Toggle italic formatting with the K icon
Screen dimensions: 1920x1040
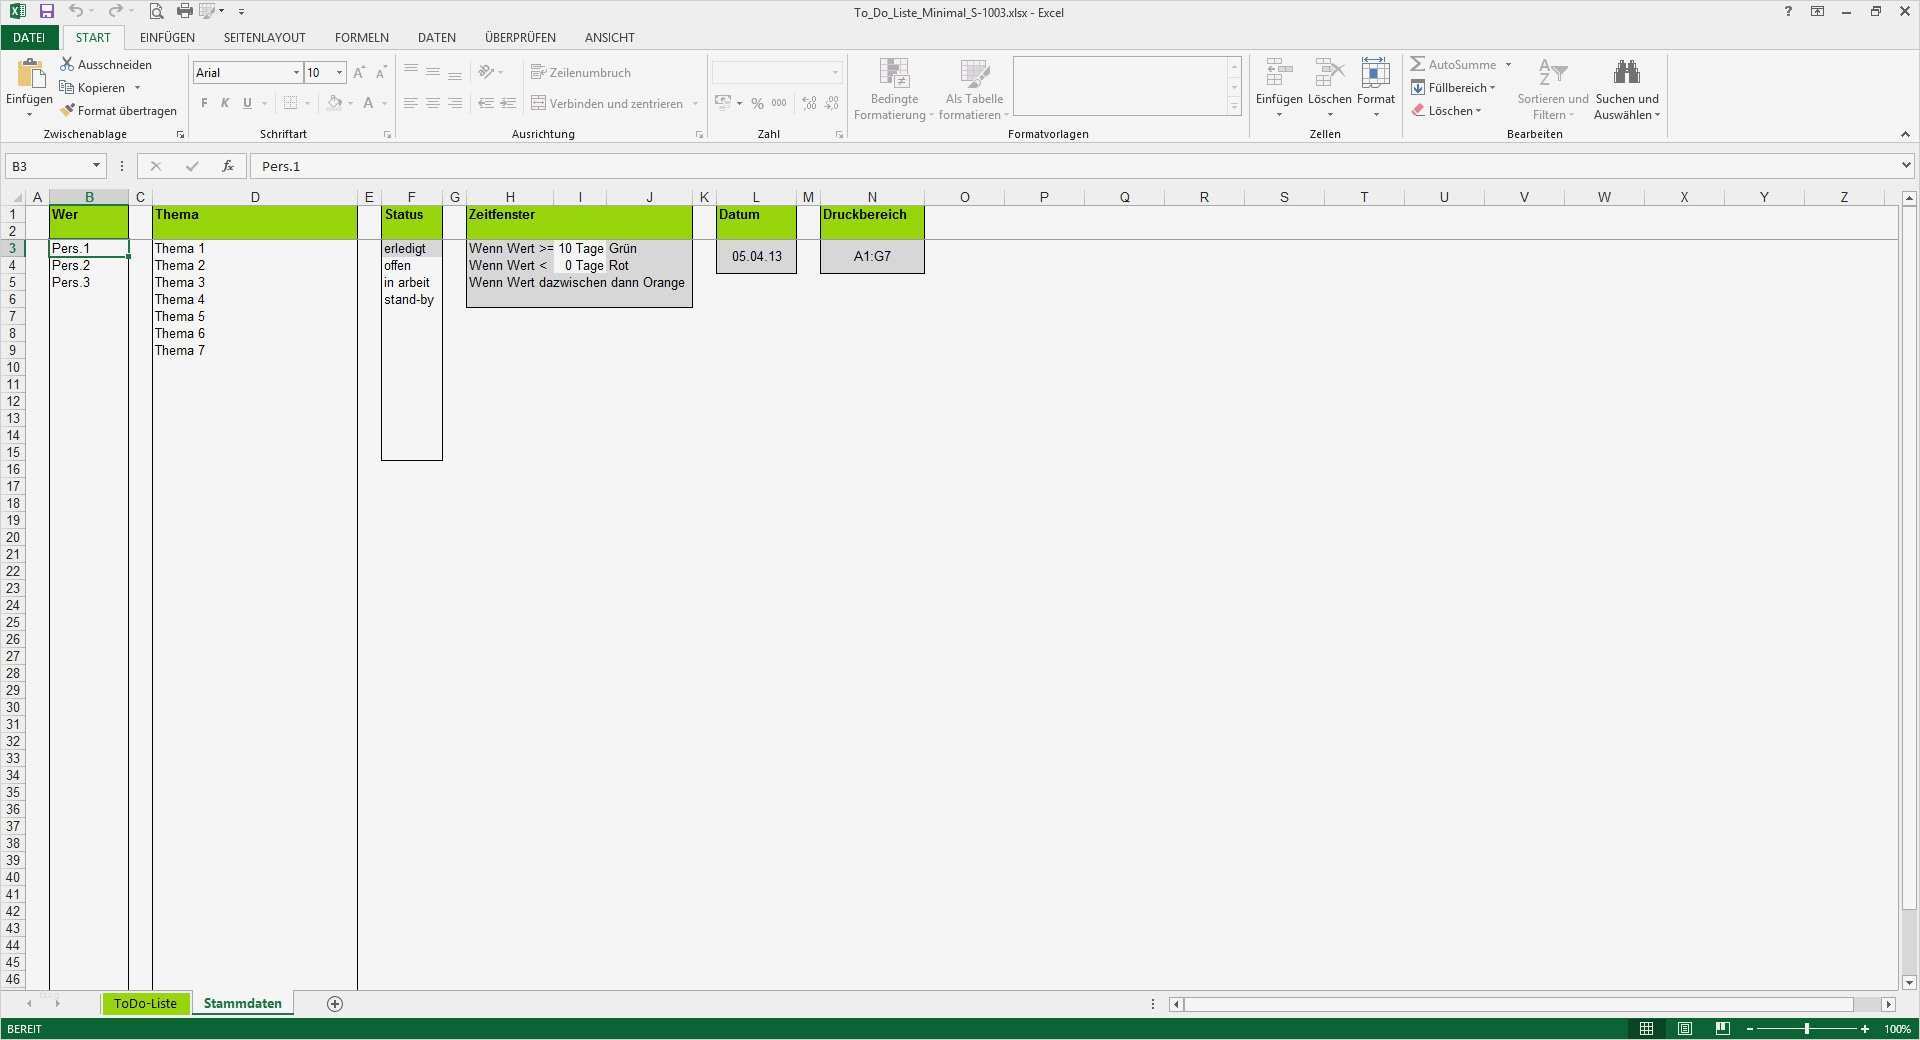point(224,103)
